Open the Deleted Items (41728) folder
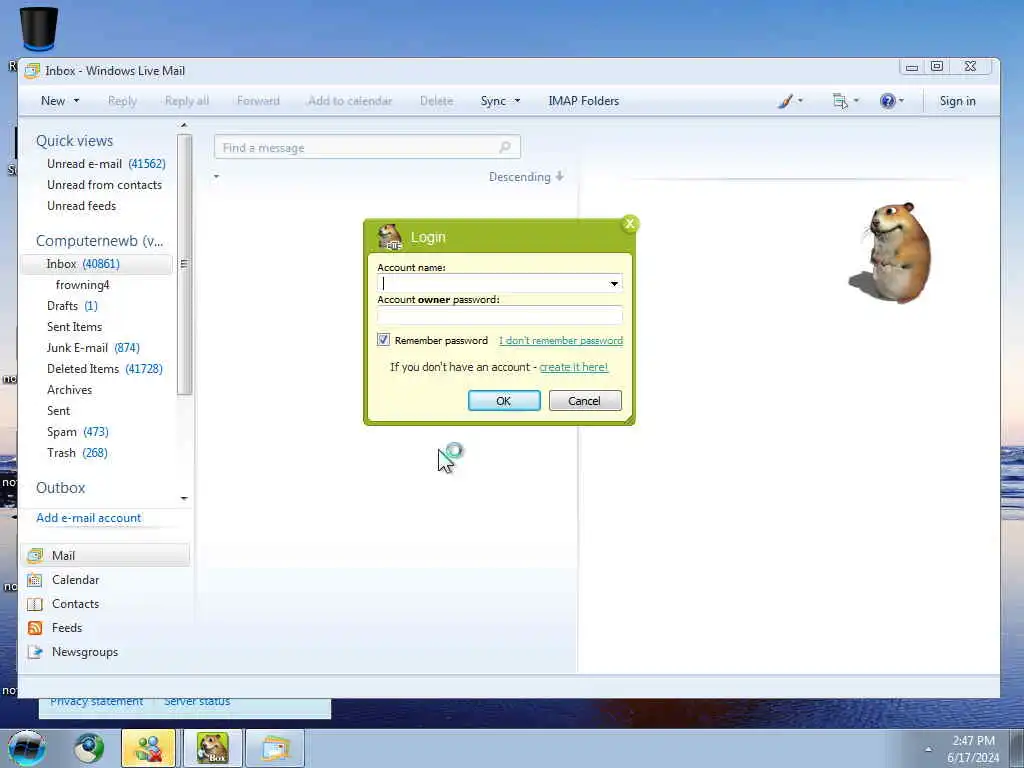1024x768 pixels. click(x=104, y=369)
